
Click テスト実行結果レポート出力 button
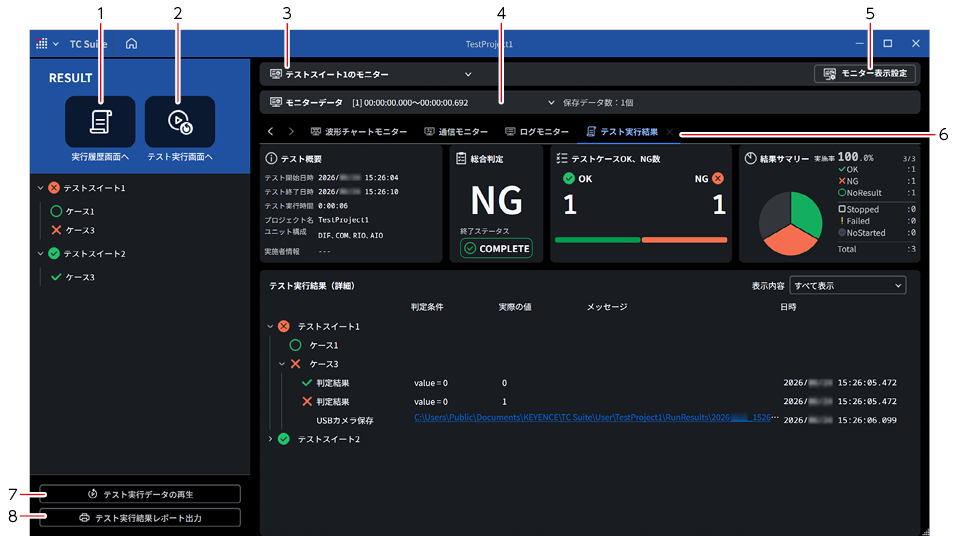140,518
